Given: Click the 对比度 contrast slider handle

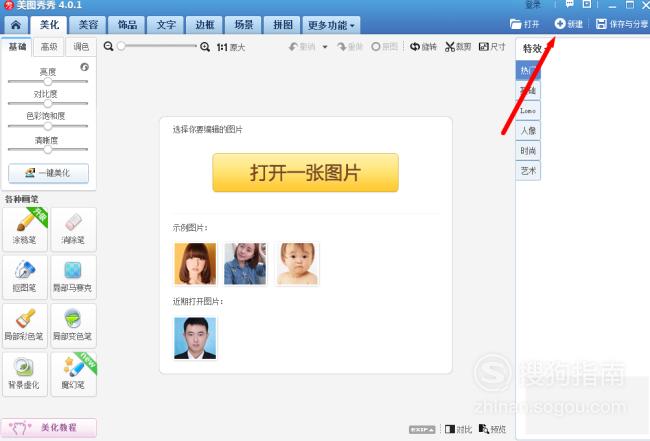Looking at the screenshot, I should 48,103.
